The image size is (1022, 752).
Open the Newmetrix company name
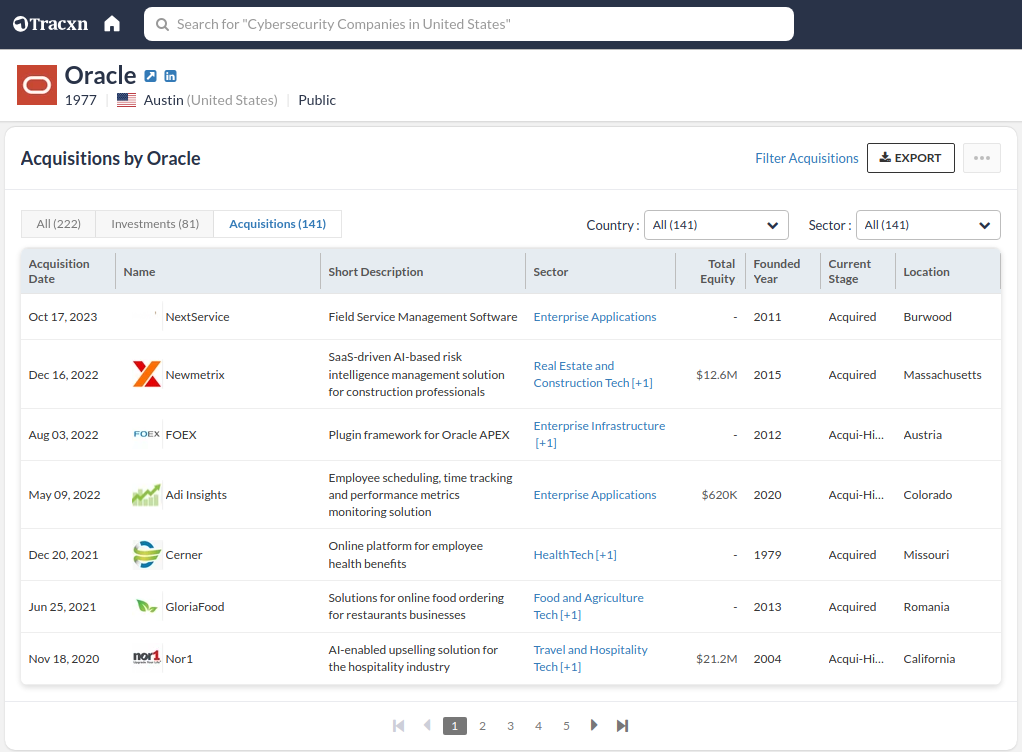195,375
